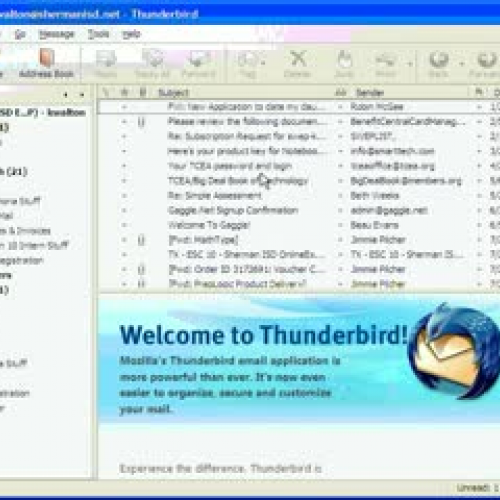Click the attachment icon on 'Please review the following' row
Viewport: 500px width, 500px height.
(x=141, y=122)
